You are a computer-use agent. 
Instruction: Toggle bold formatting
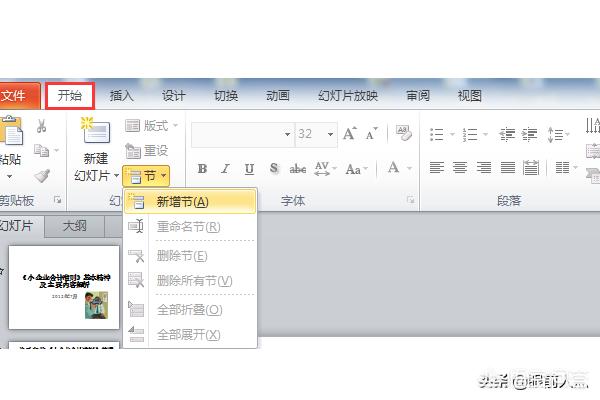pyautogui.click(x=202, y=169)
